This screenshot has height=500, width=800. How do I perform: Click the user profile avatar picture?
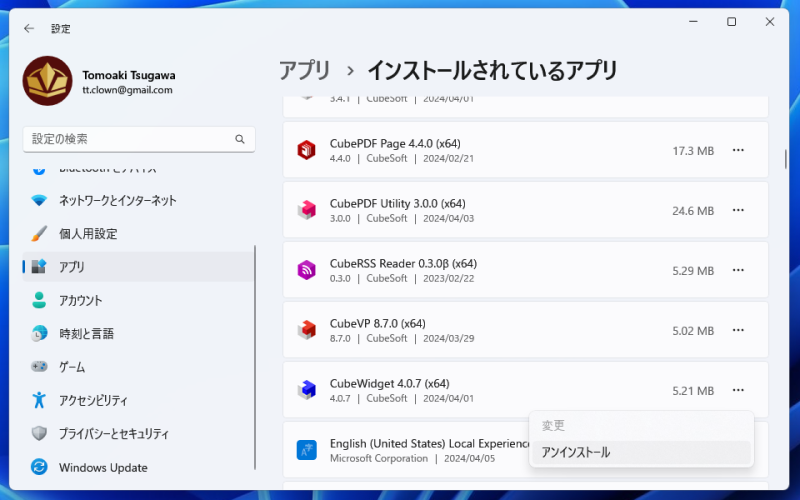47,81
